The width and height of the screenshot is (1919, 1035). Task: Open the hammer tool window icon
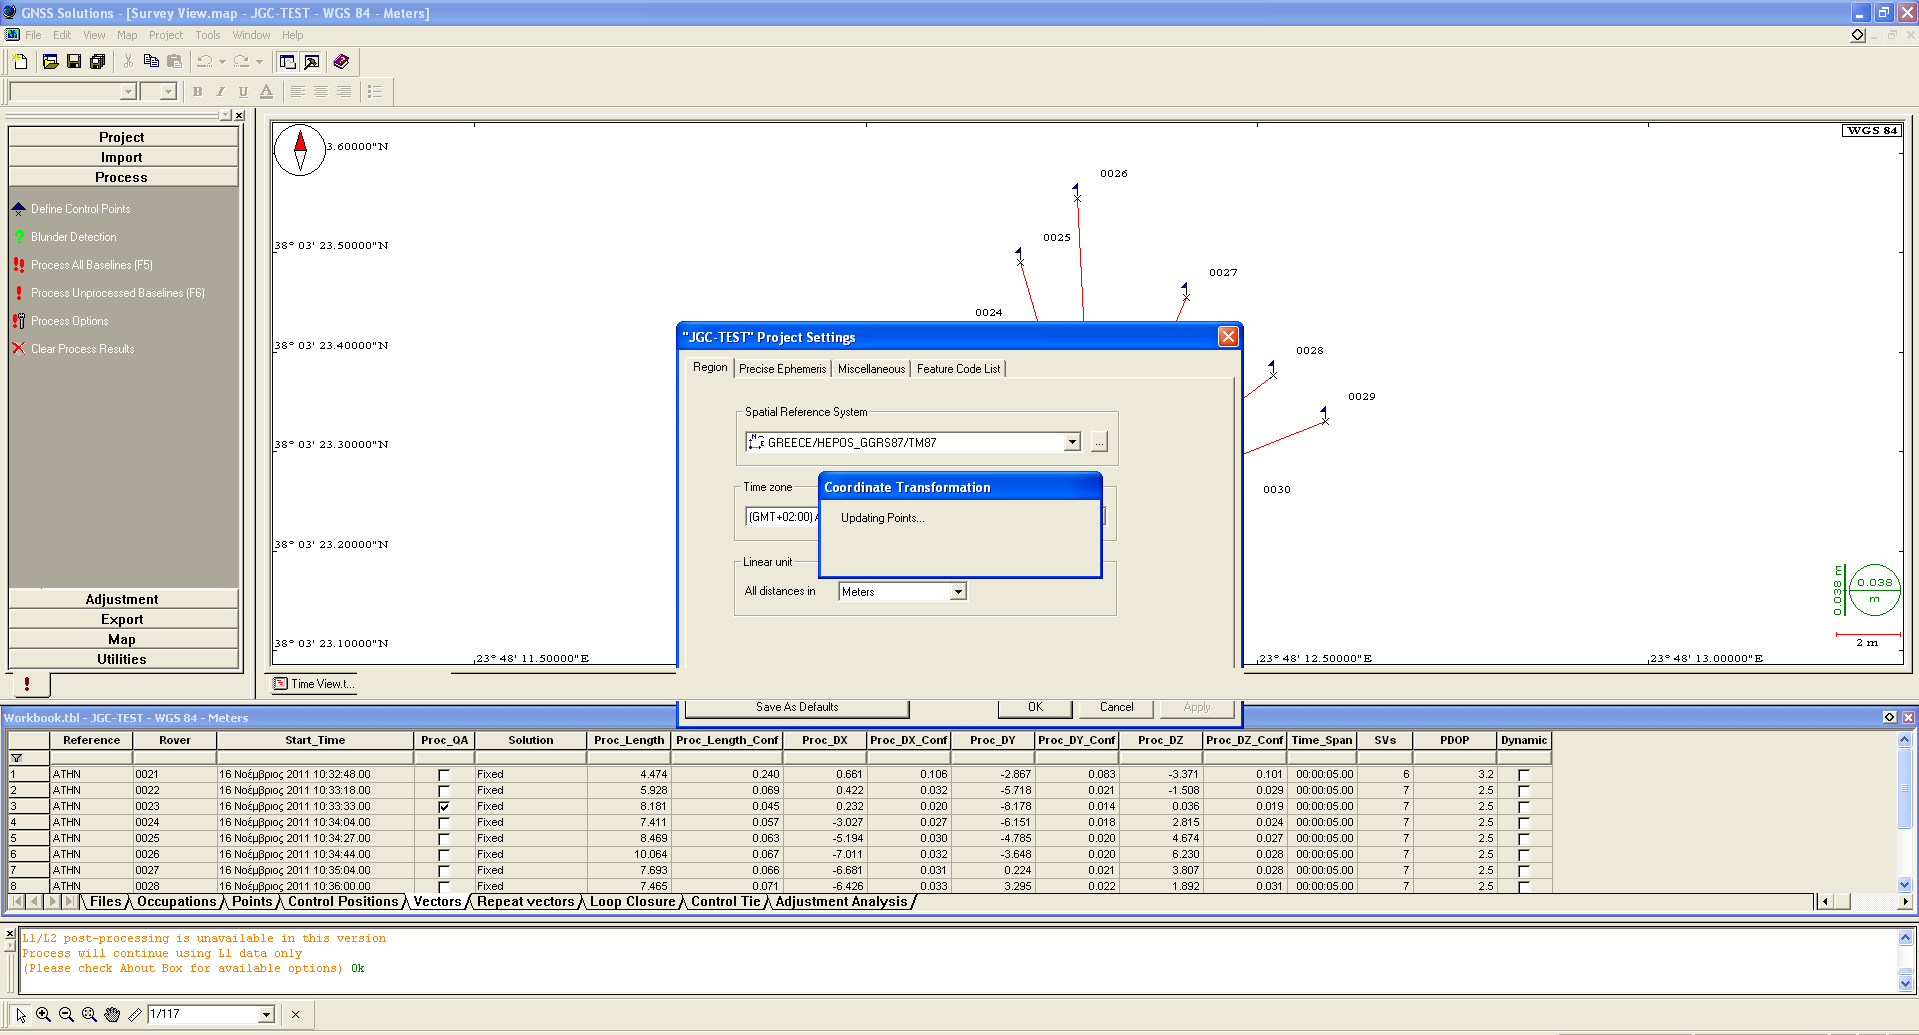click(312, 62)
